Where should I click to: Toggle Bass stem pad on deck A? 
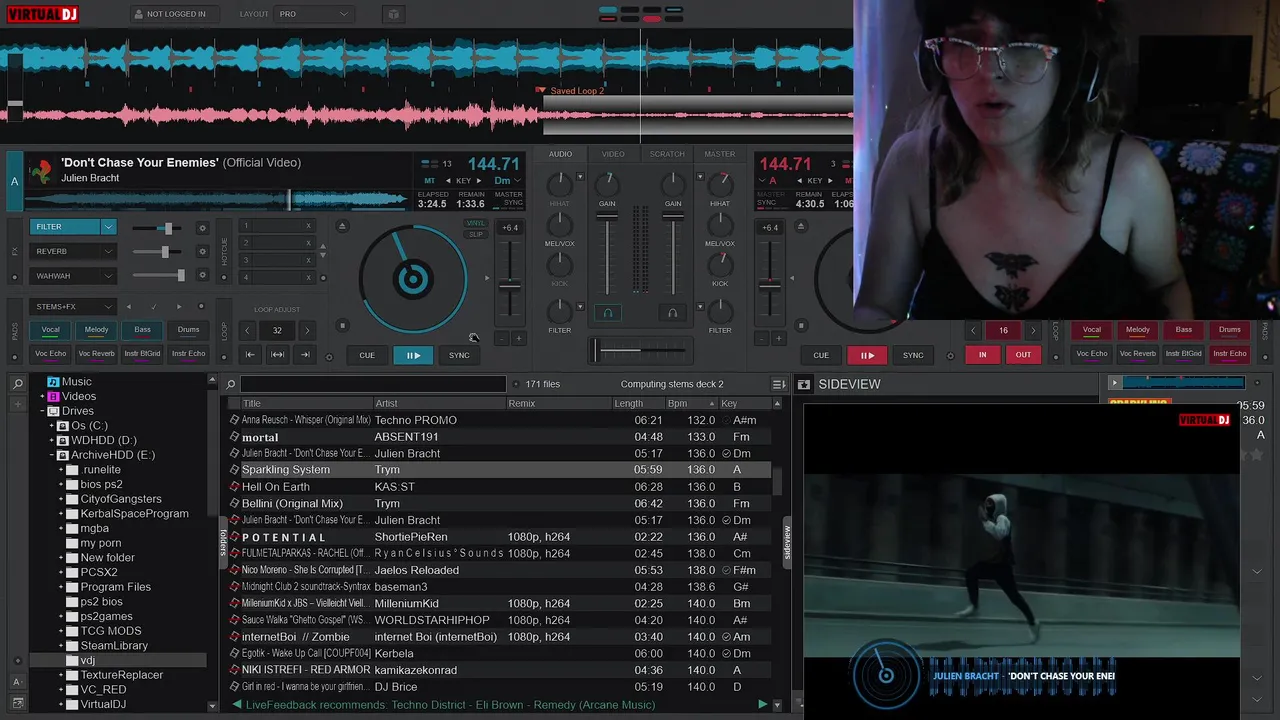click(142, 330)
